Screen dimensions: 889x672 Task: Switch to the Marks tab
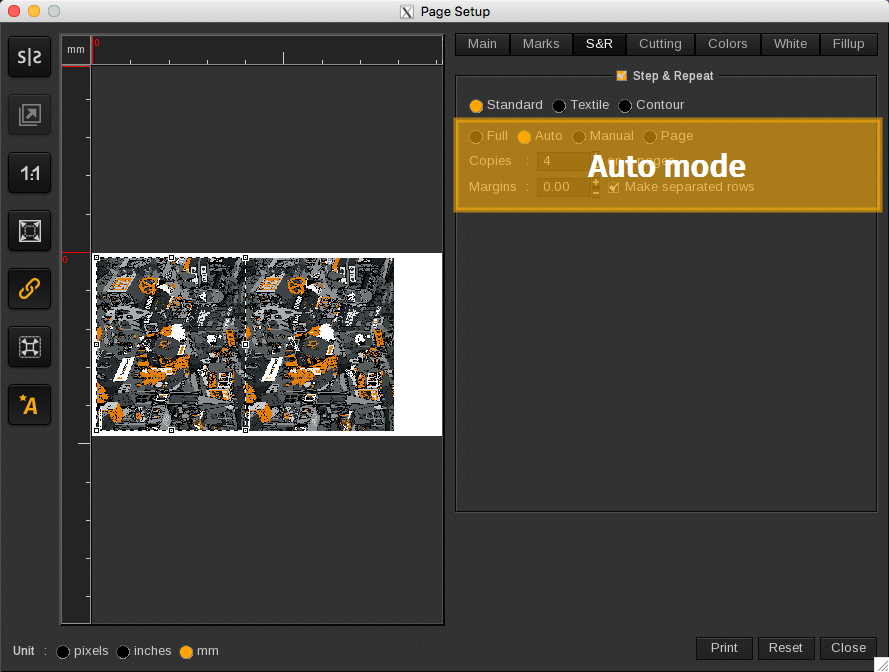[x=541, y=44]
